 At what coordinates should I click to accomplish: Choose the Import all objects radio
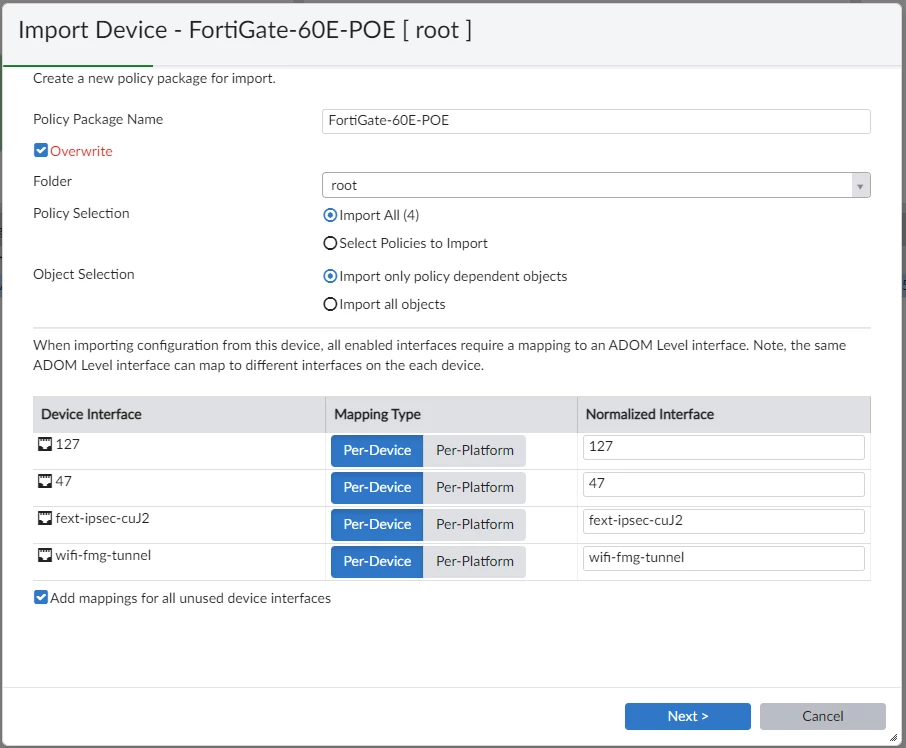(330, 304)
